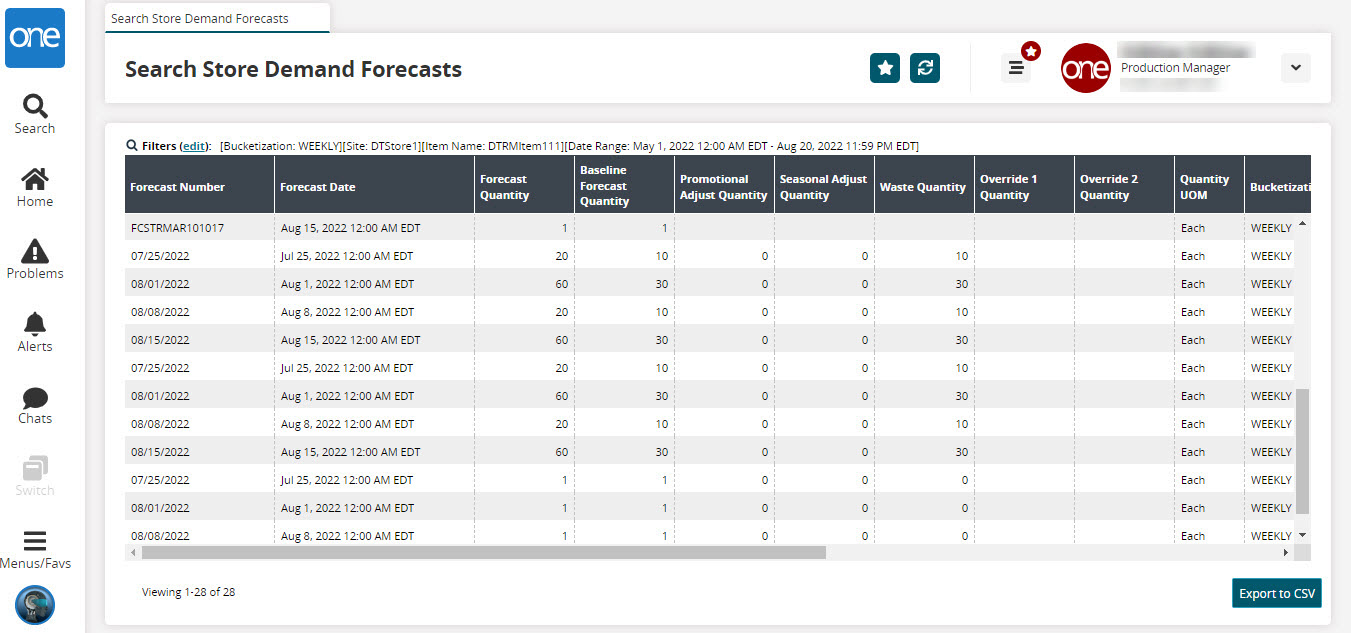The image size is (1351, 633).
Task: Open Menus/Favs hamburger icon
Action: (x=35, y=549)
